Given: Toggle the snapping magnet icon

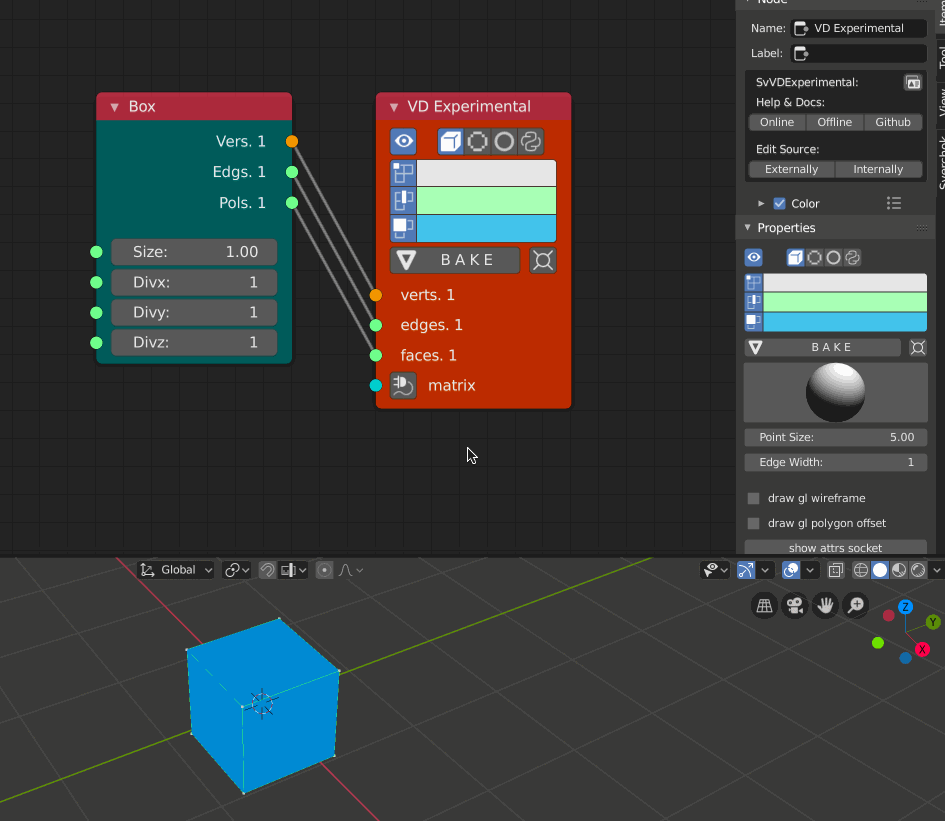Looking at the screenshot, I should (267, 570).
